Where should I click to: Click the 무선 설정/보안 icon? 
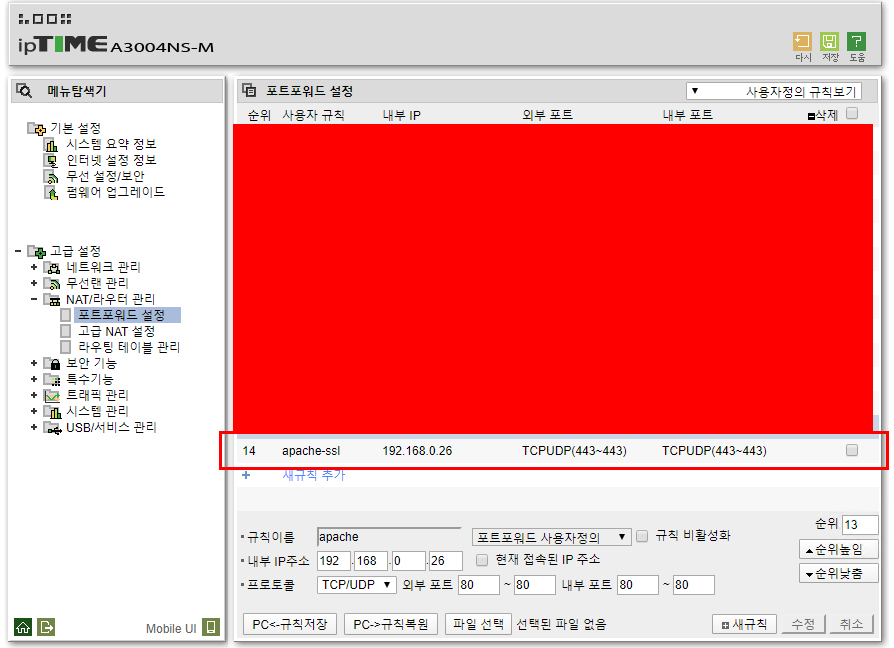tap(51, 177)
